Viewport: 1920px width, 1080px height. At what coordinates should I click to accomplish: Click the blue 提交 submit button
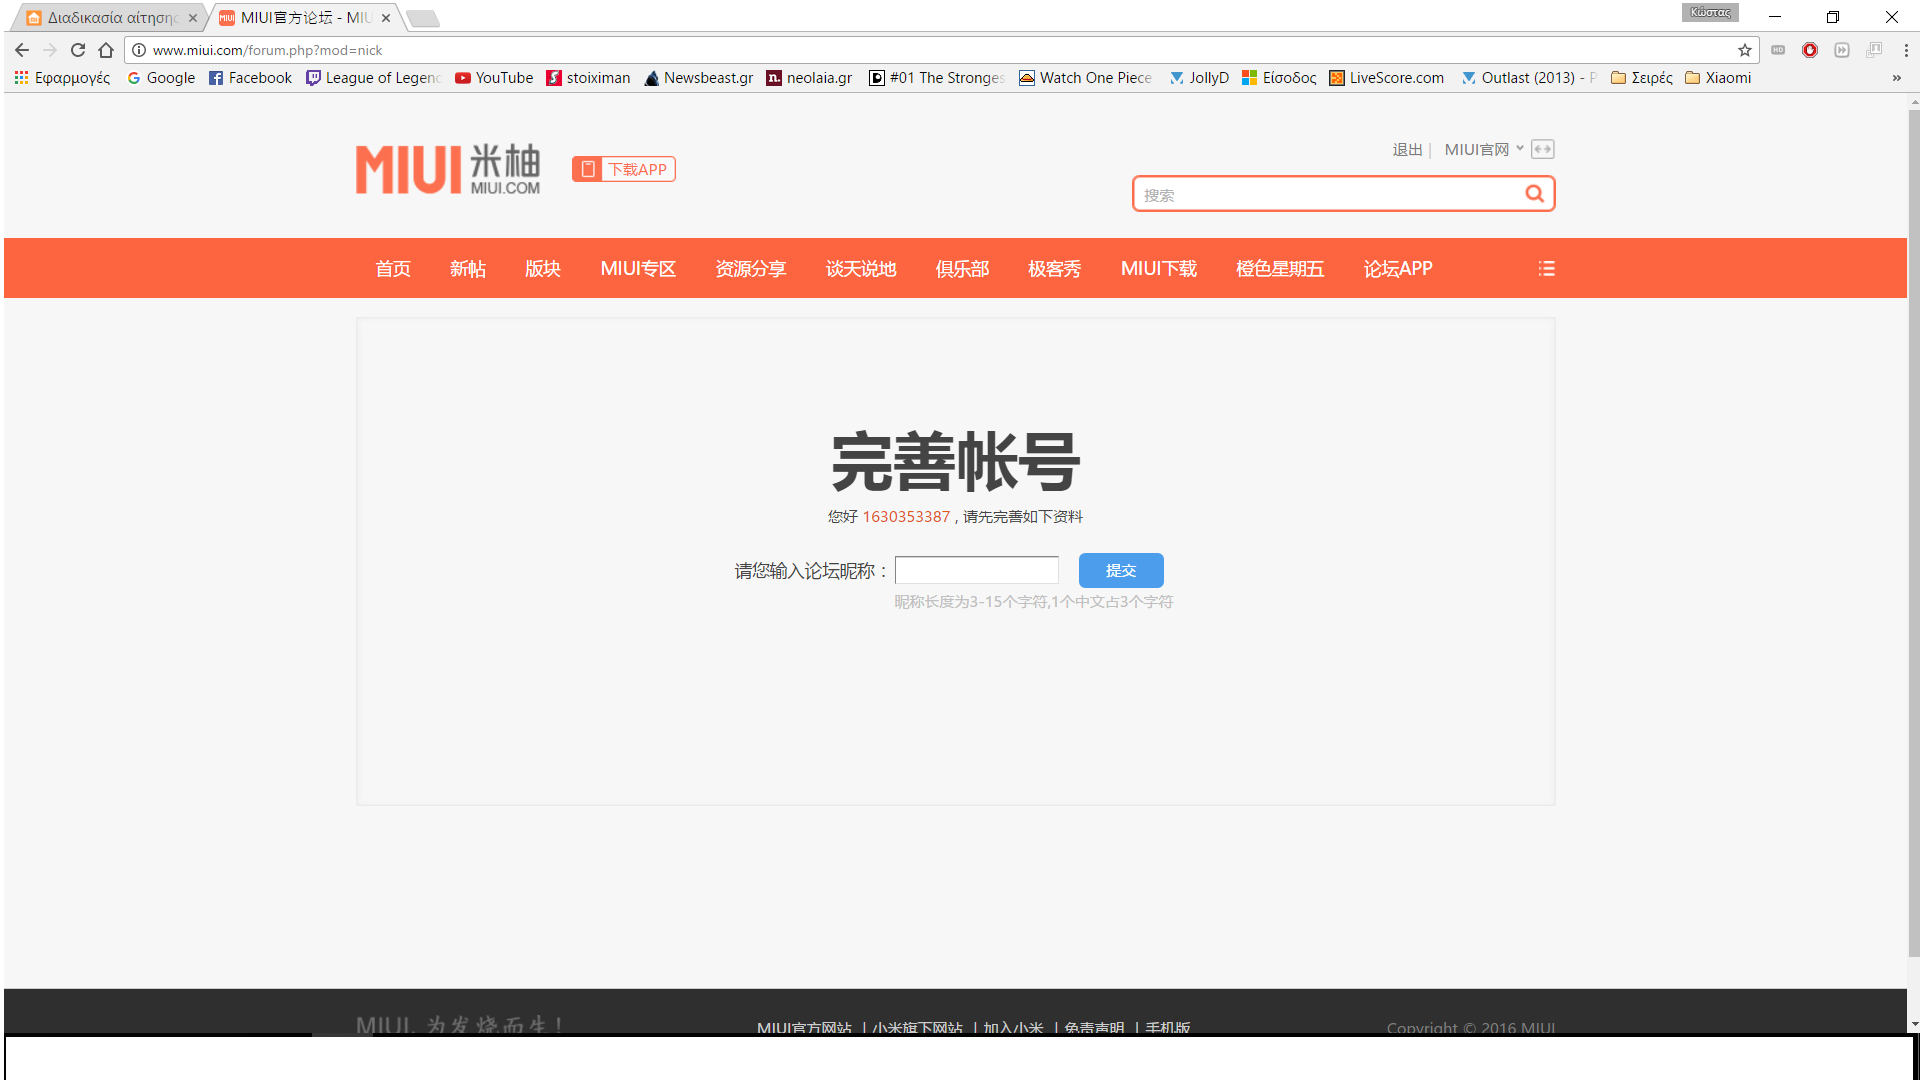coord(1120,570)
